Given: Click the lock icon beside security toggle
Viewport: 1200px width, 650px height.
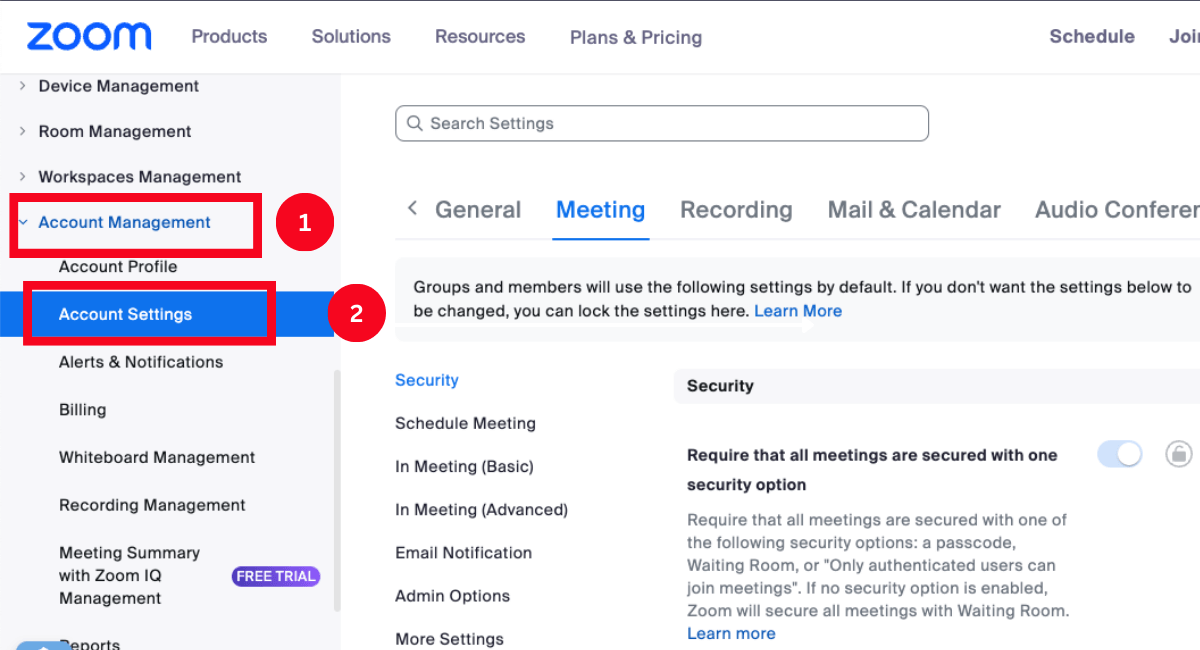Looking at the screenshot, I should coord(1179,454).
